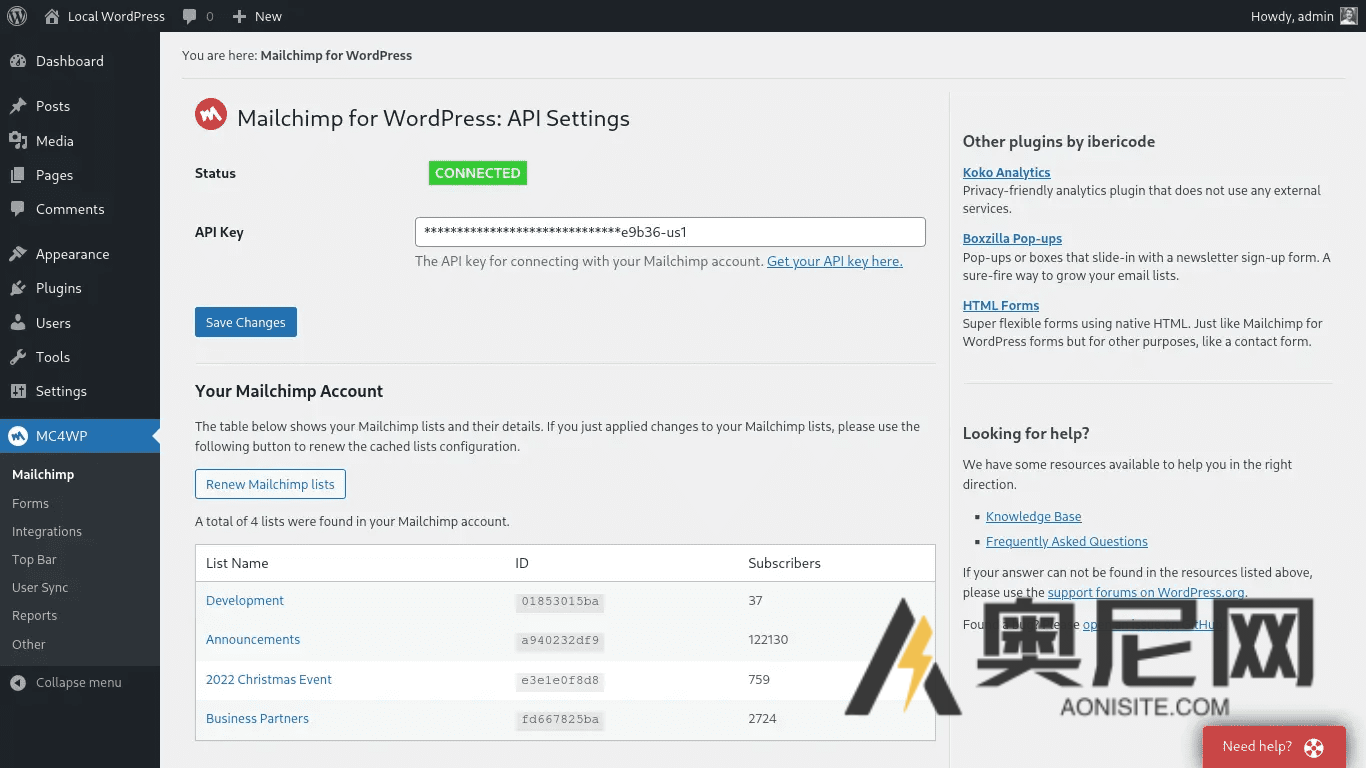Open the Boxzilla Pop-ups link

pos(1012,238)
